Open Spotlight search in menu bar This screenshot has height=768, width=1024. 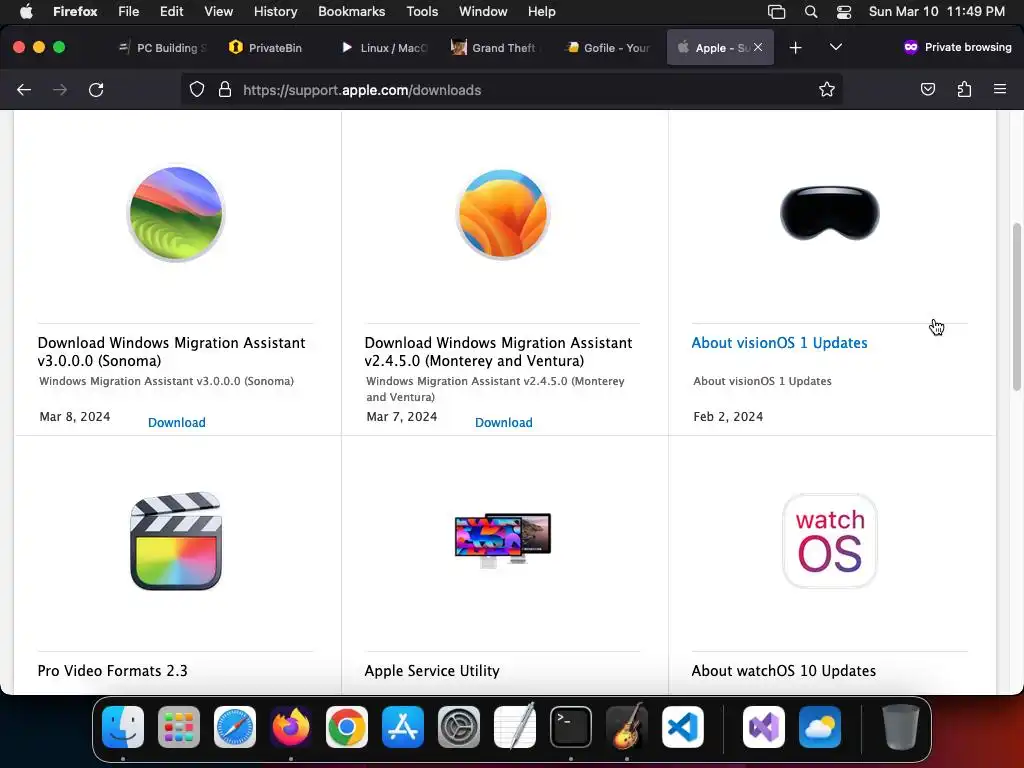810,11
